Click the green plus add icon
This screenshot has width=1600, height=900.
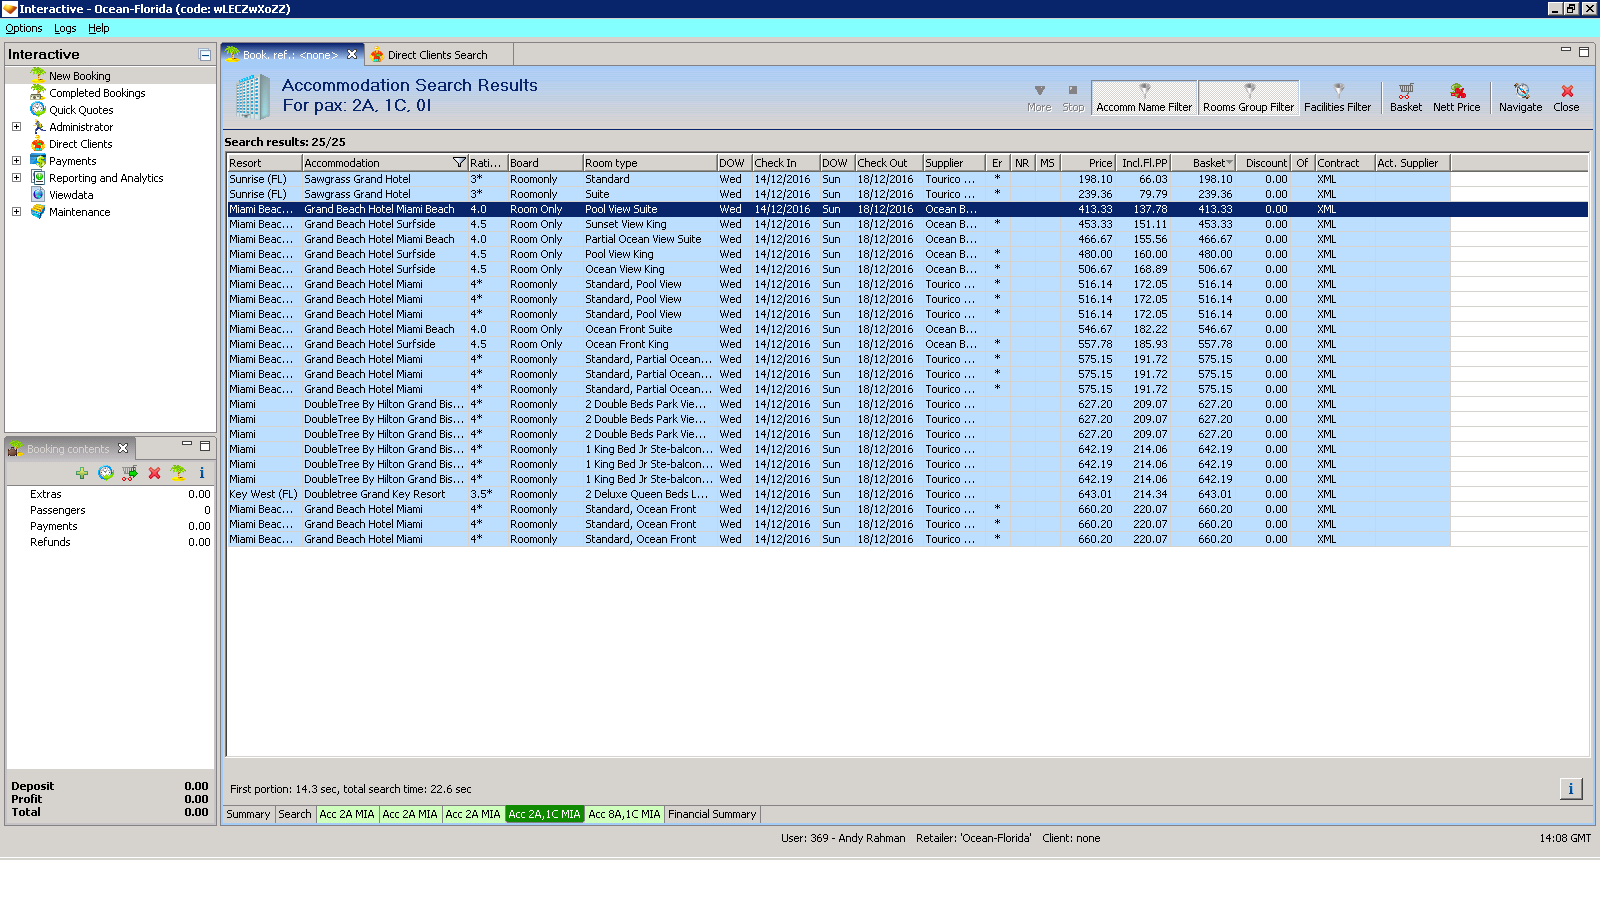coord(82,473)
